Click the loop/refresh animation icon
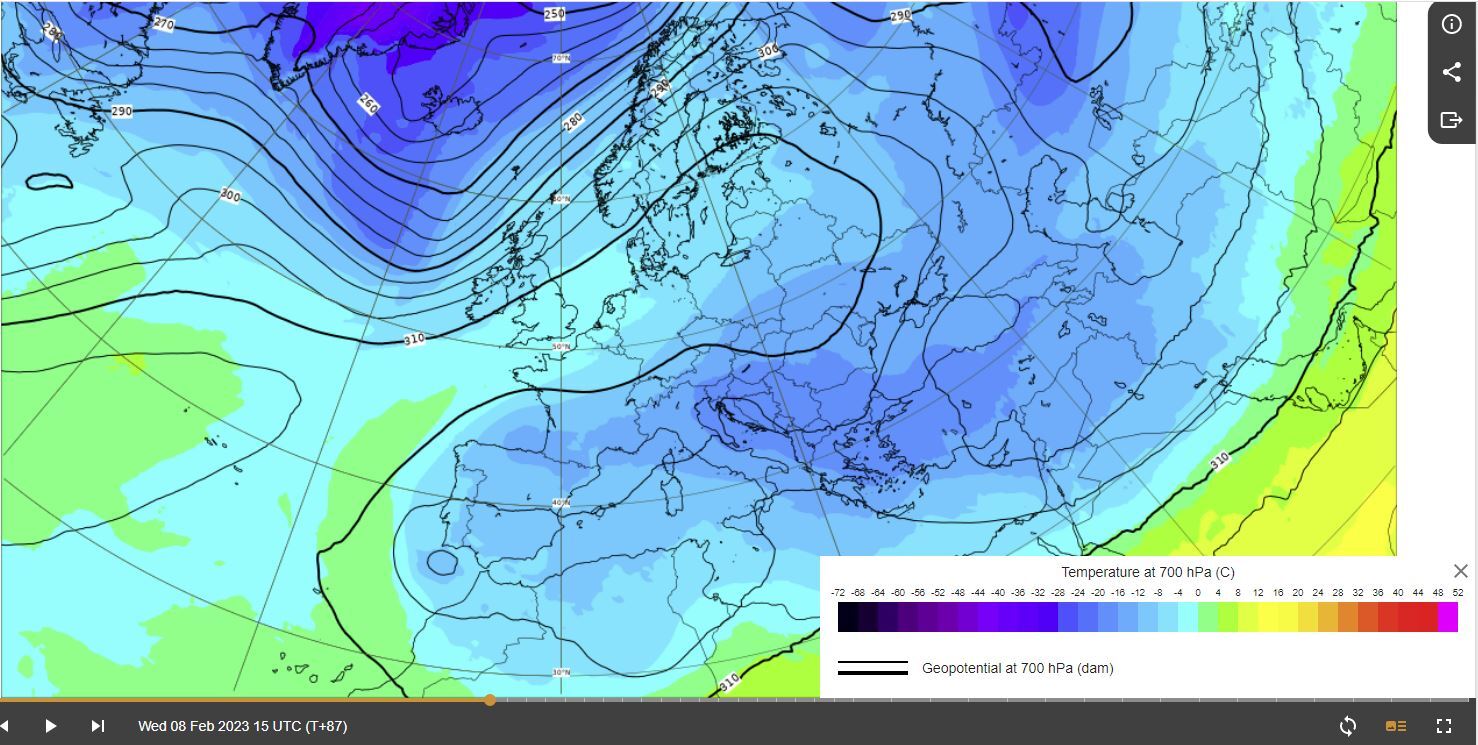Viewport: 1478px width, 745px height. coord(1348,726)
